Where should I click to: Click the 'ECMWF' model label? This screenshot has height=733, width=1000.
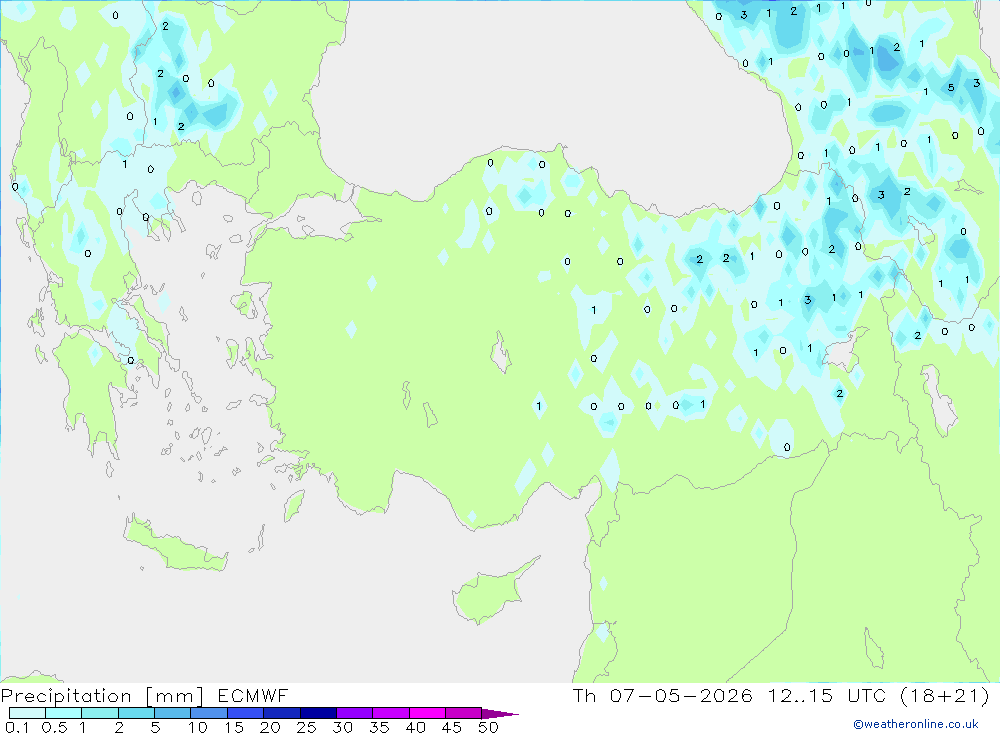click(x=253, y=696)
